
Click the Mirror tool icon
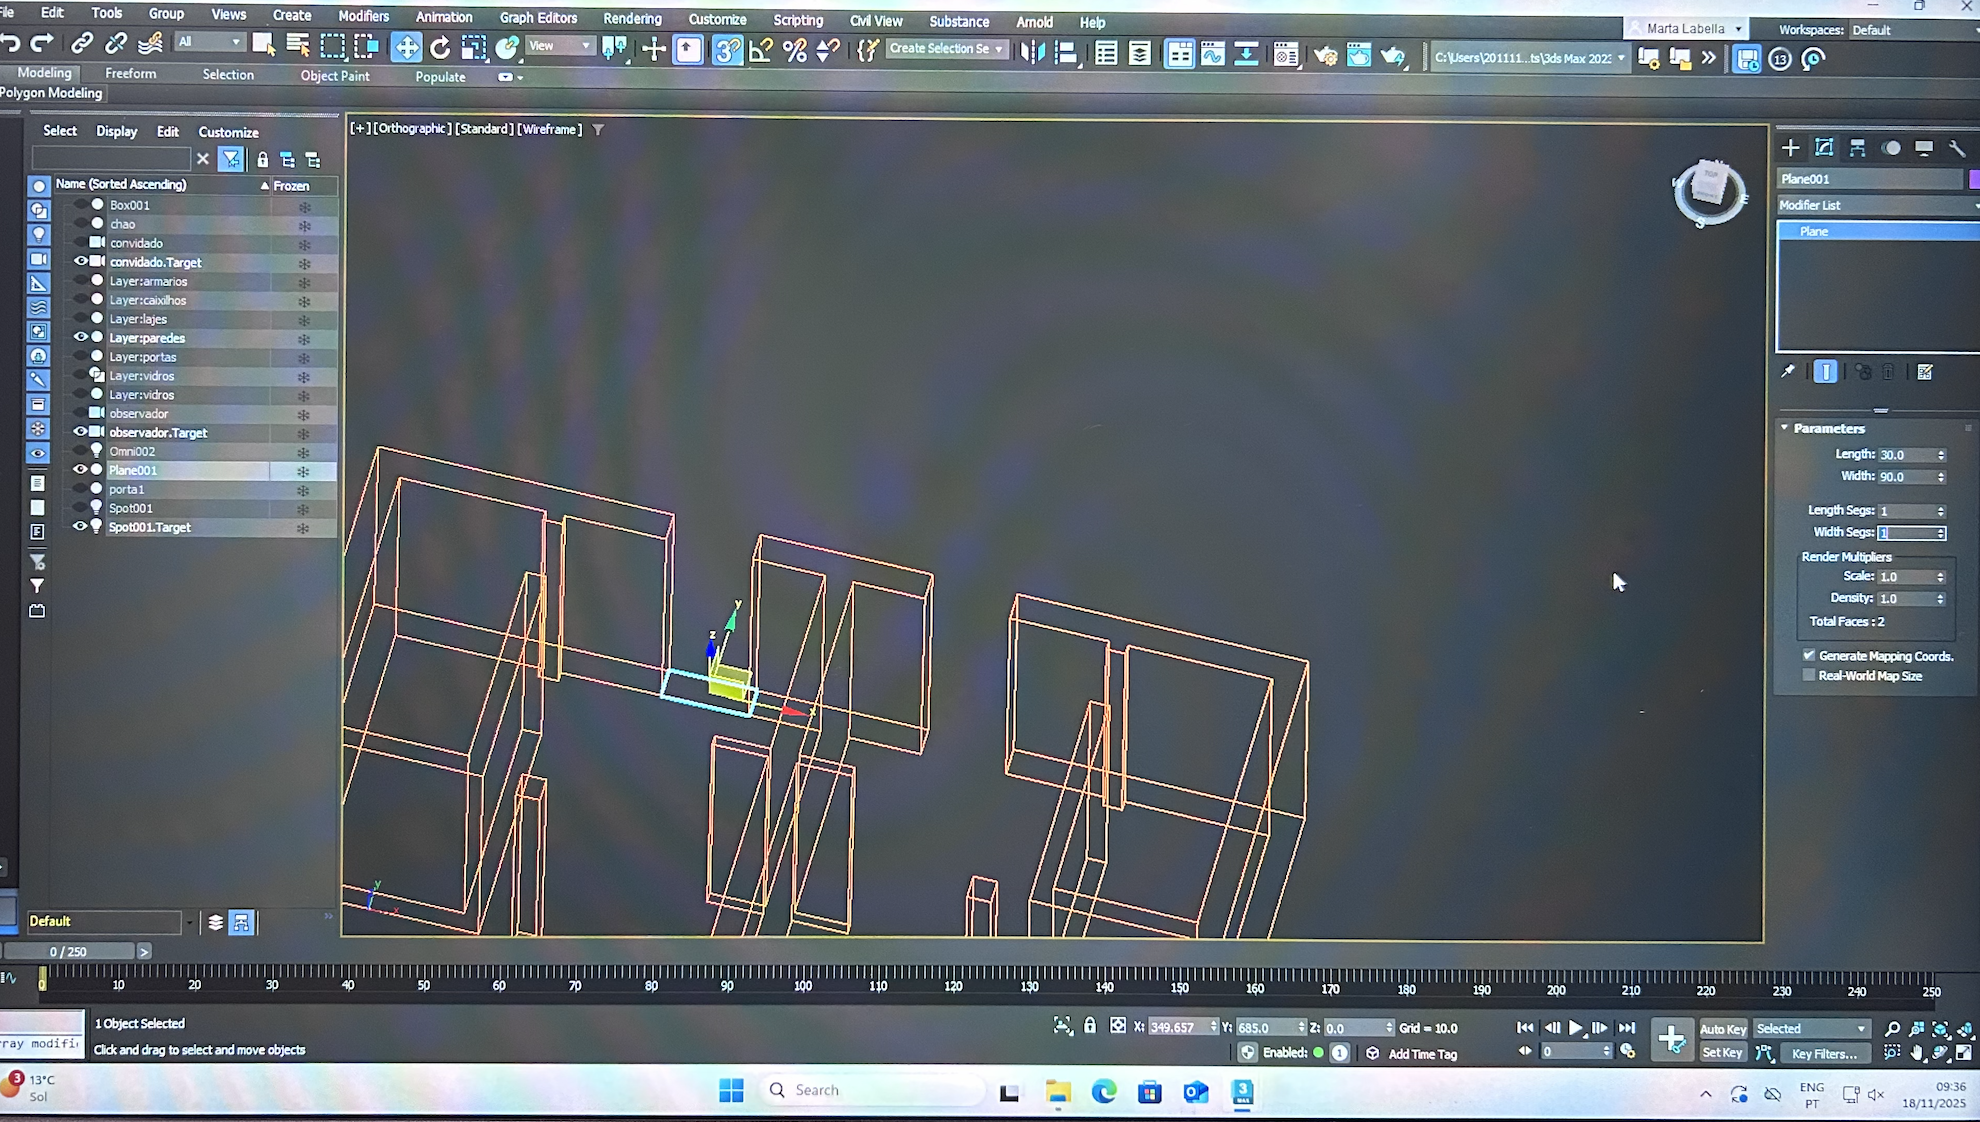pos(1032,51)
